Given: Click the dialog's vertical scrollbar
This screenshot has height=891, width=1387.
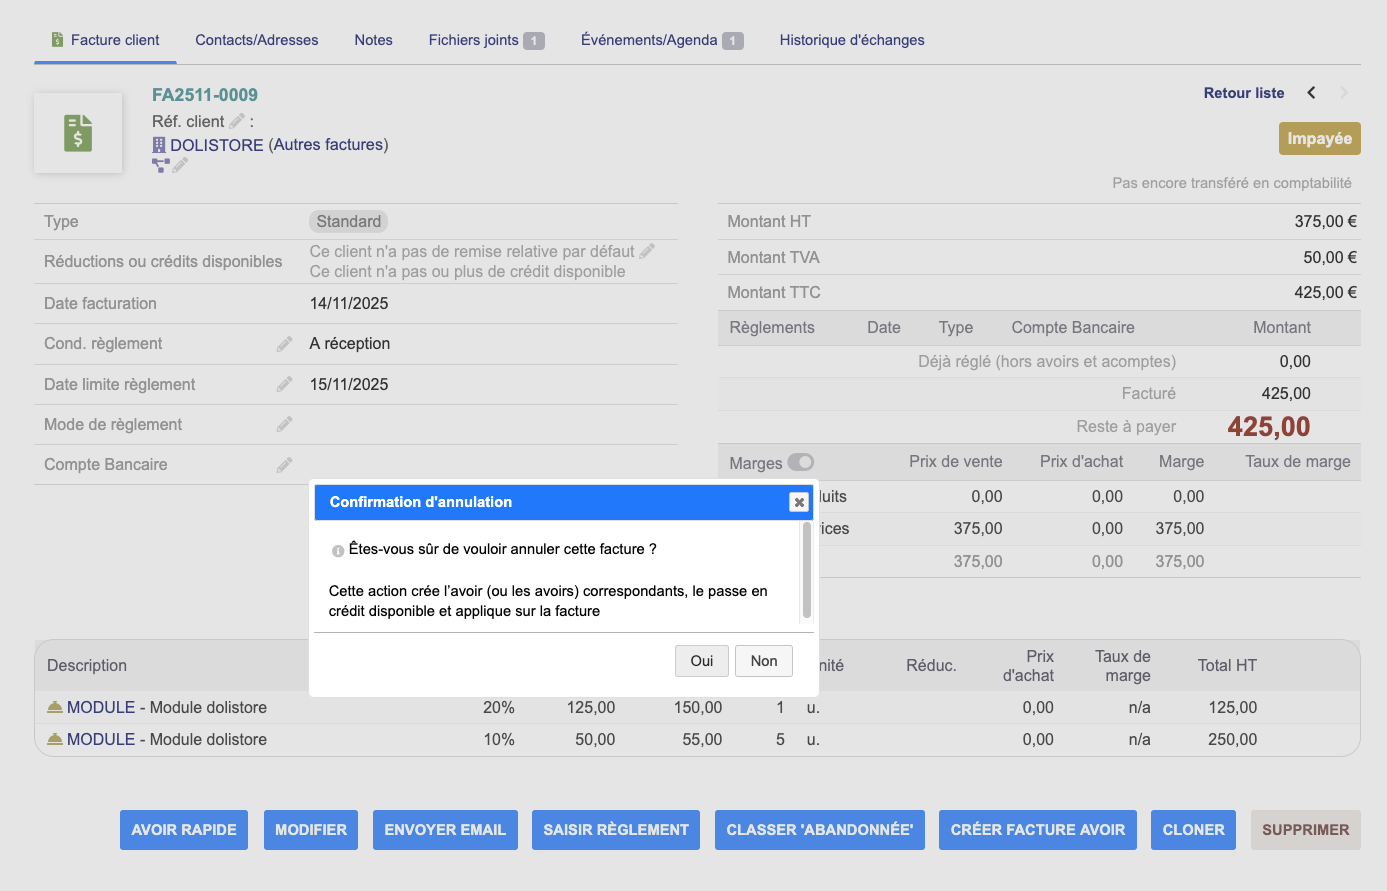Looking at the screenshot, I should [806, 572].
